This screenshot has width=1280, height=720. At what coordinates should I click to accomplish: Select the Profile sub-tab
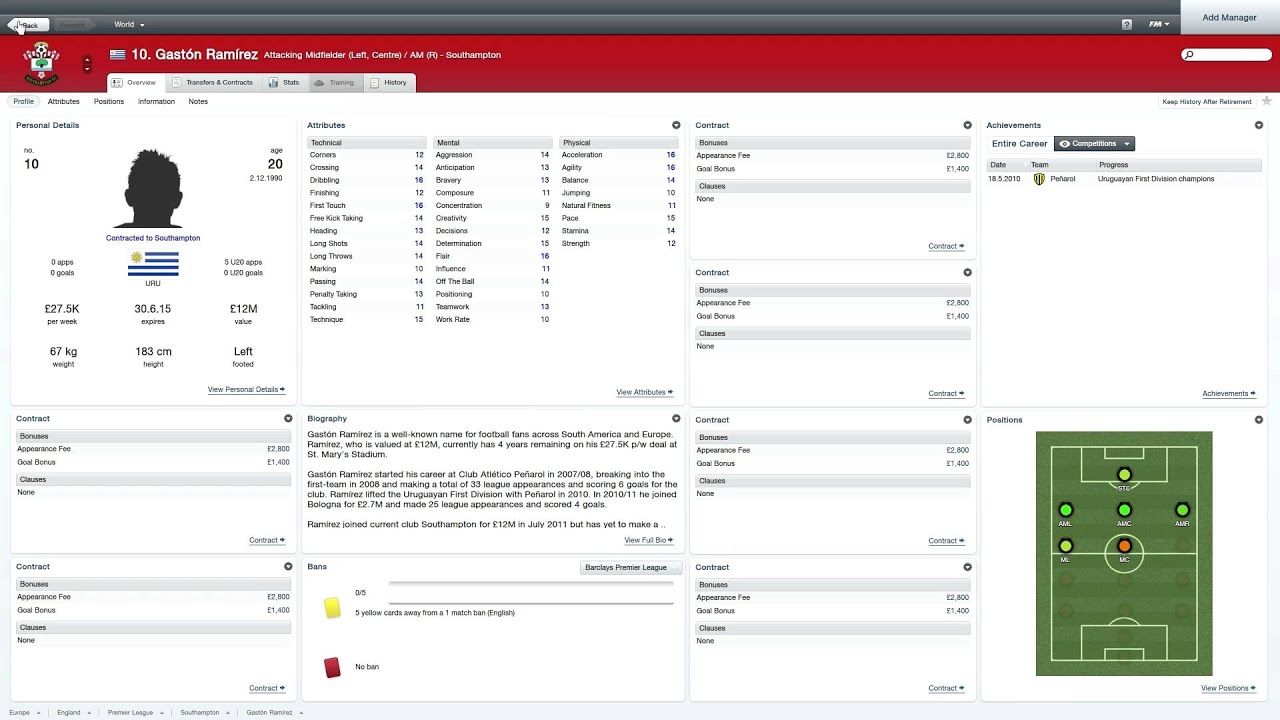click(23, 102)
